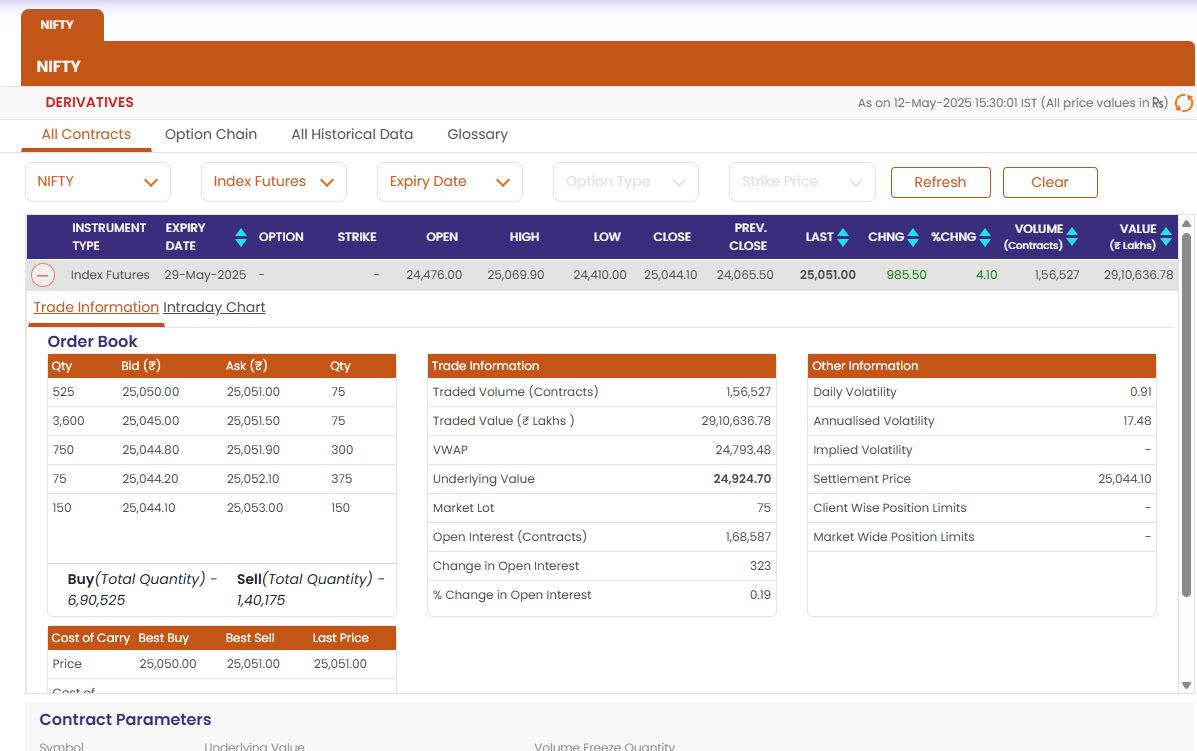Click the change value 985.50
This screenshot has width=1197, height=751.
(x=906, y=275)
